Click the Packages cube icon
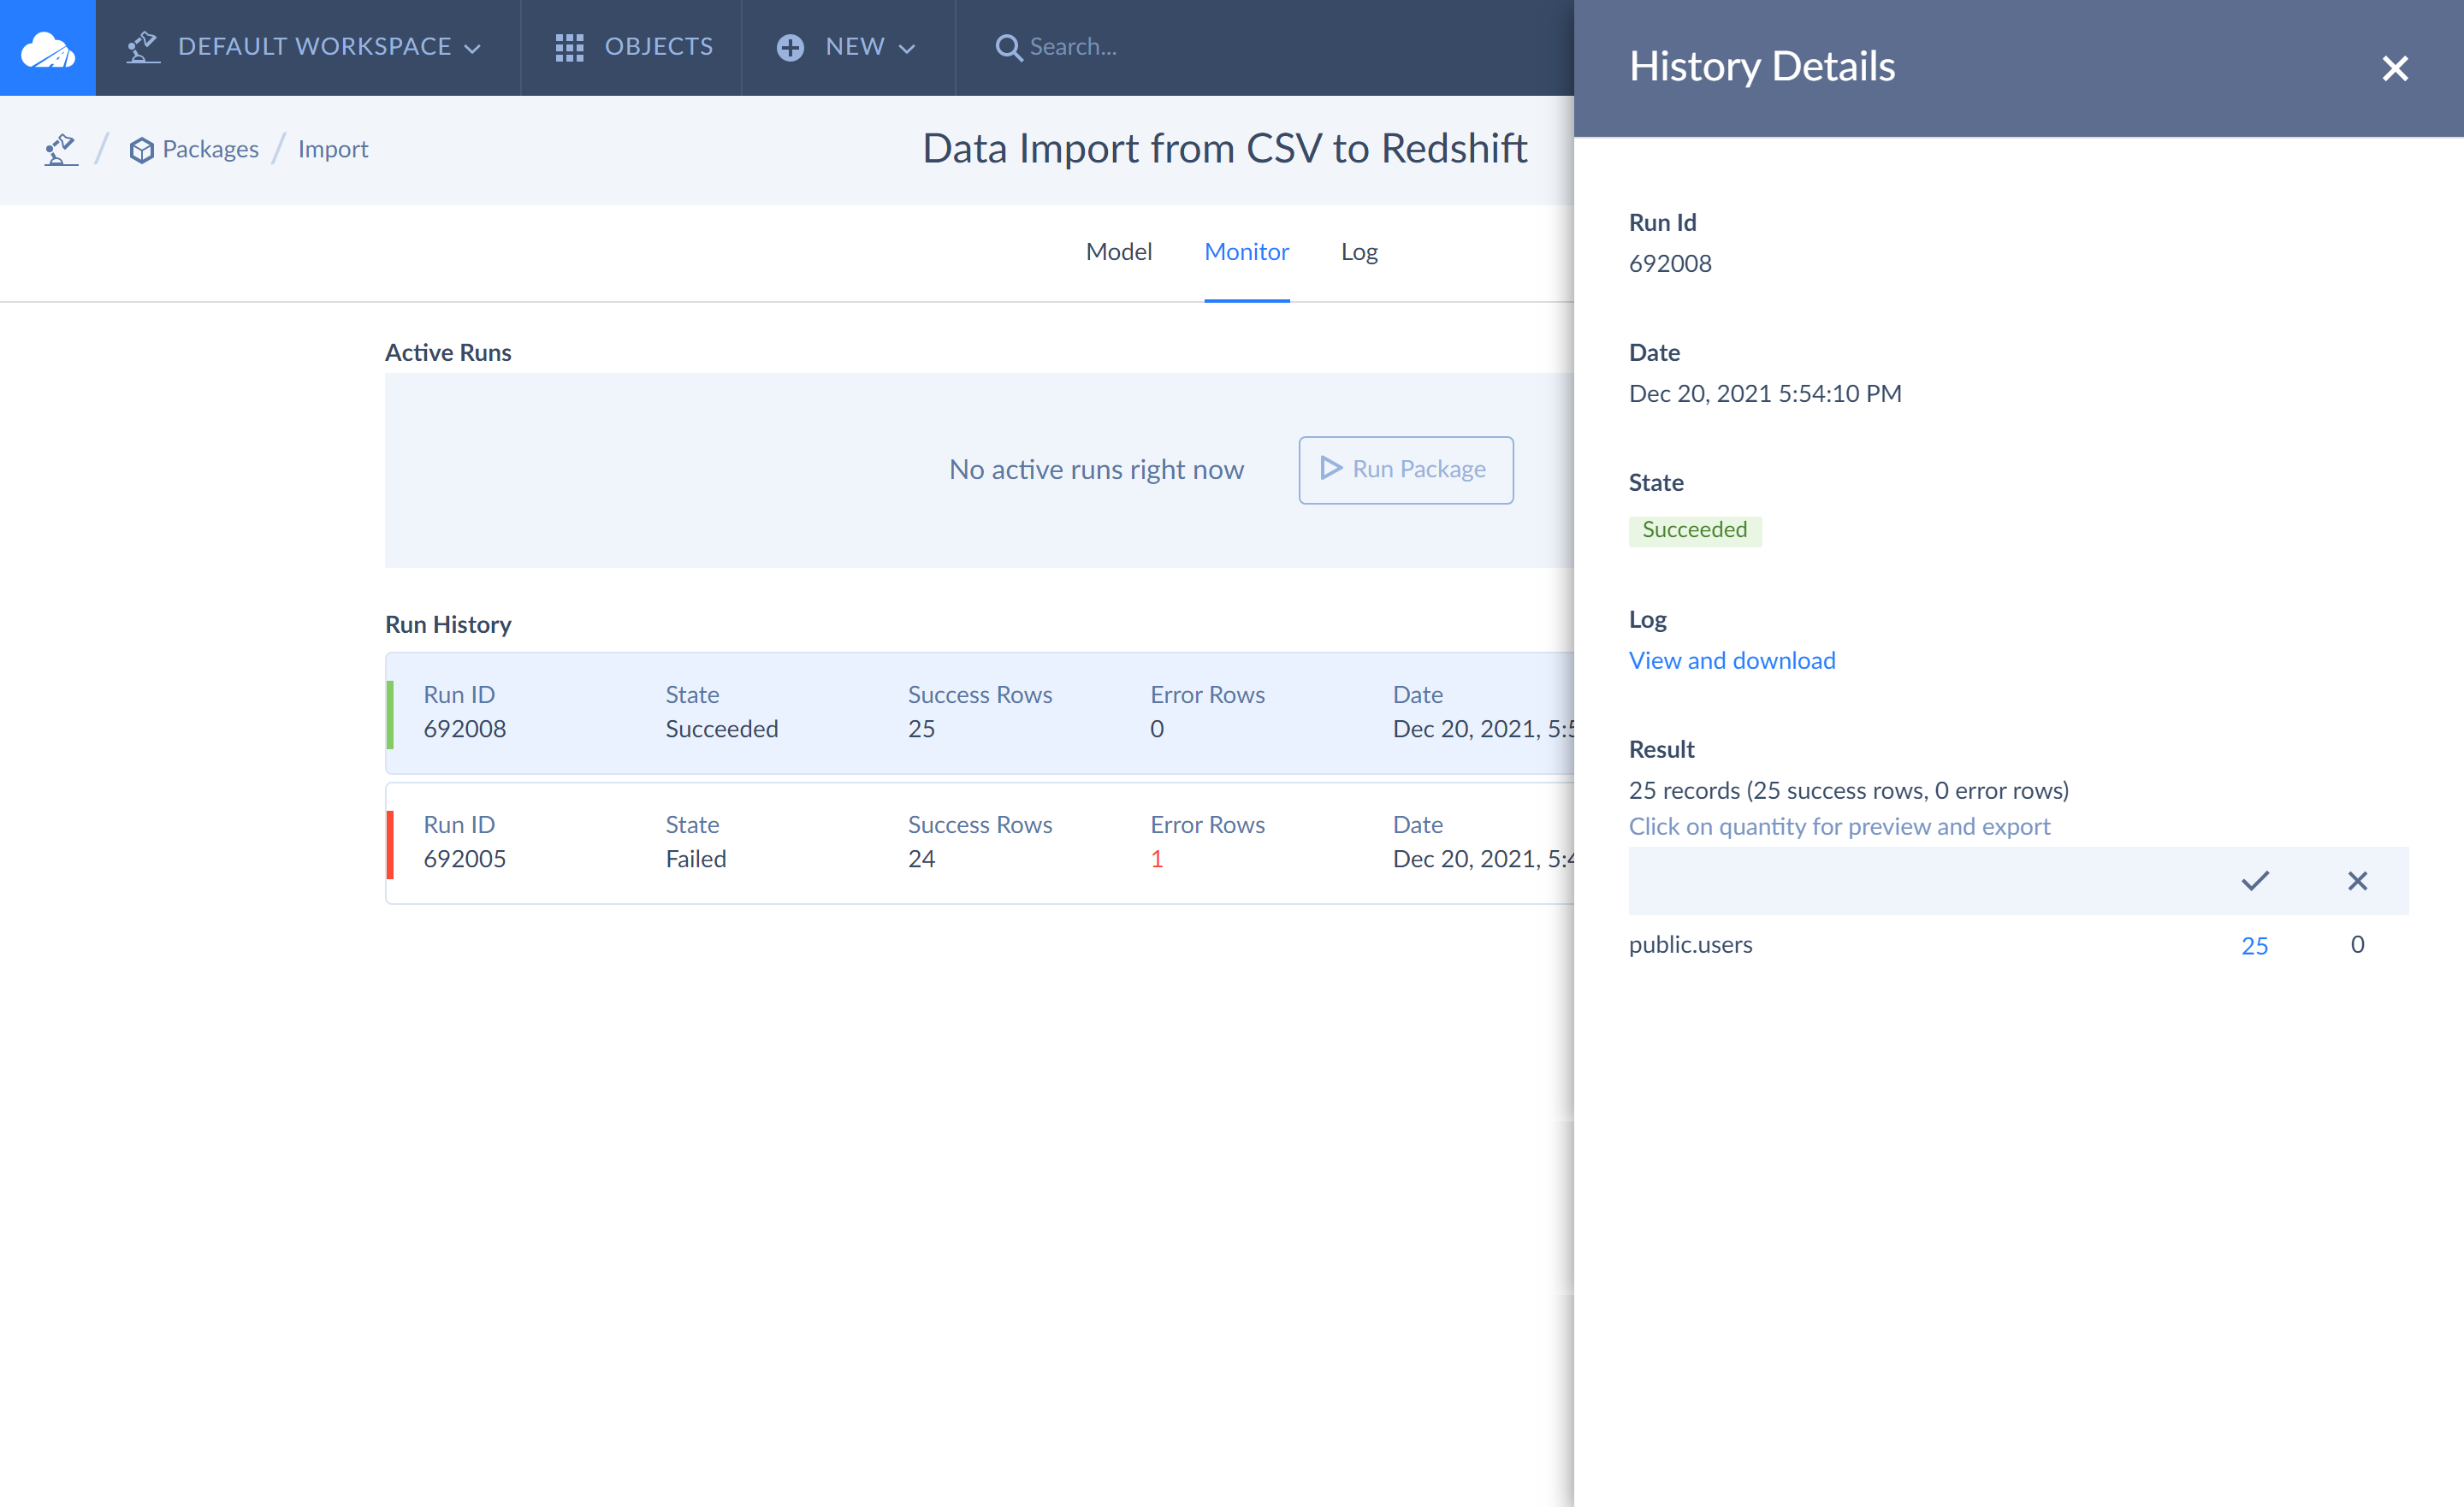2464x1507 pixels. point(141,150)
